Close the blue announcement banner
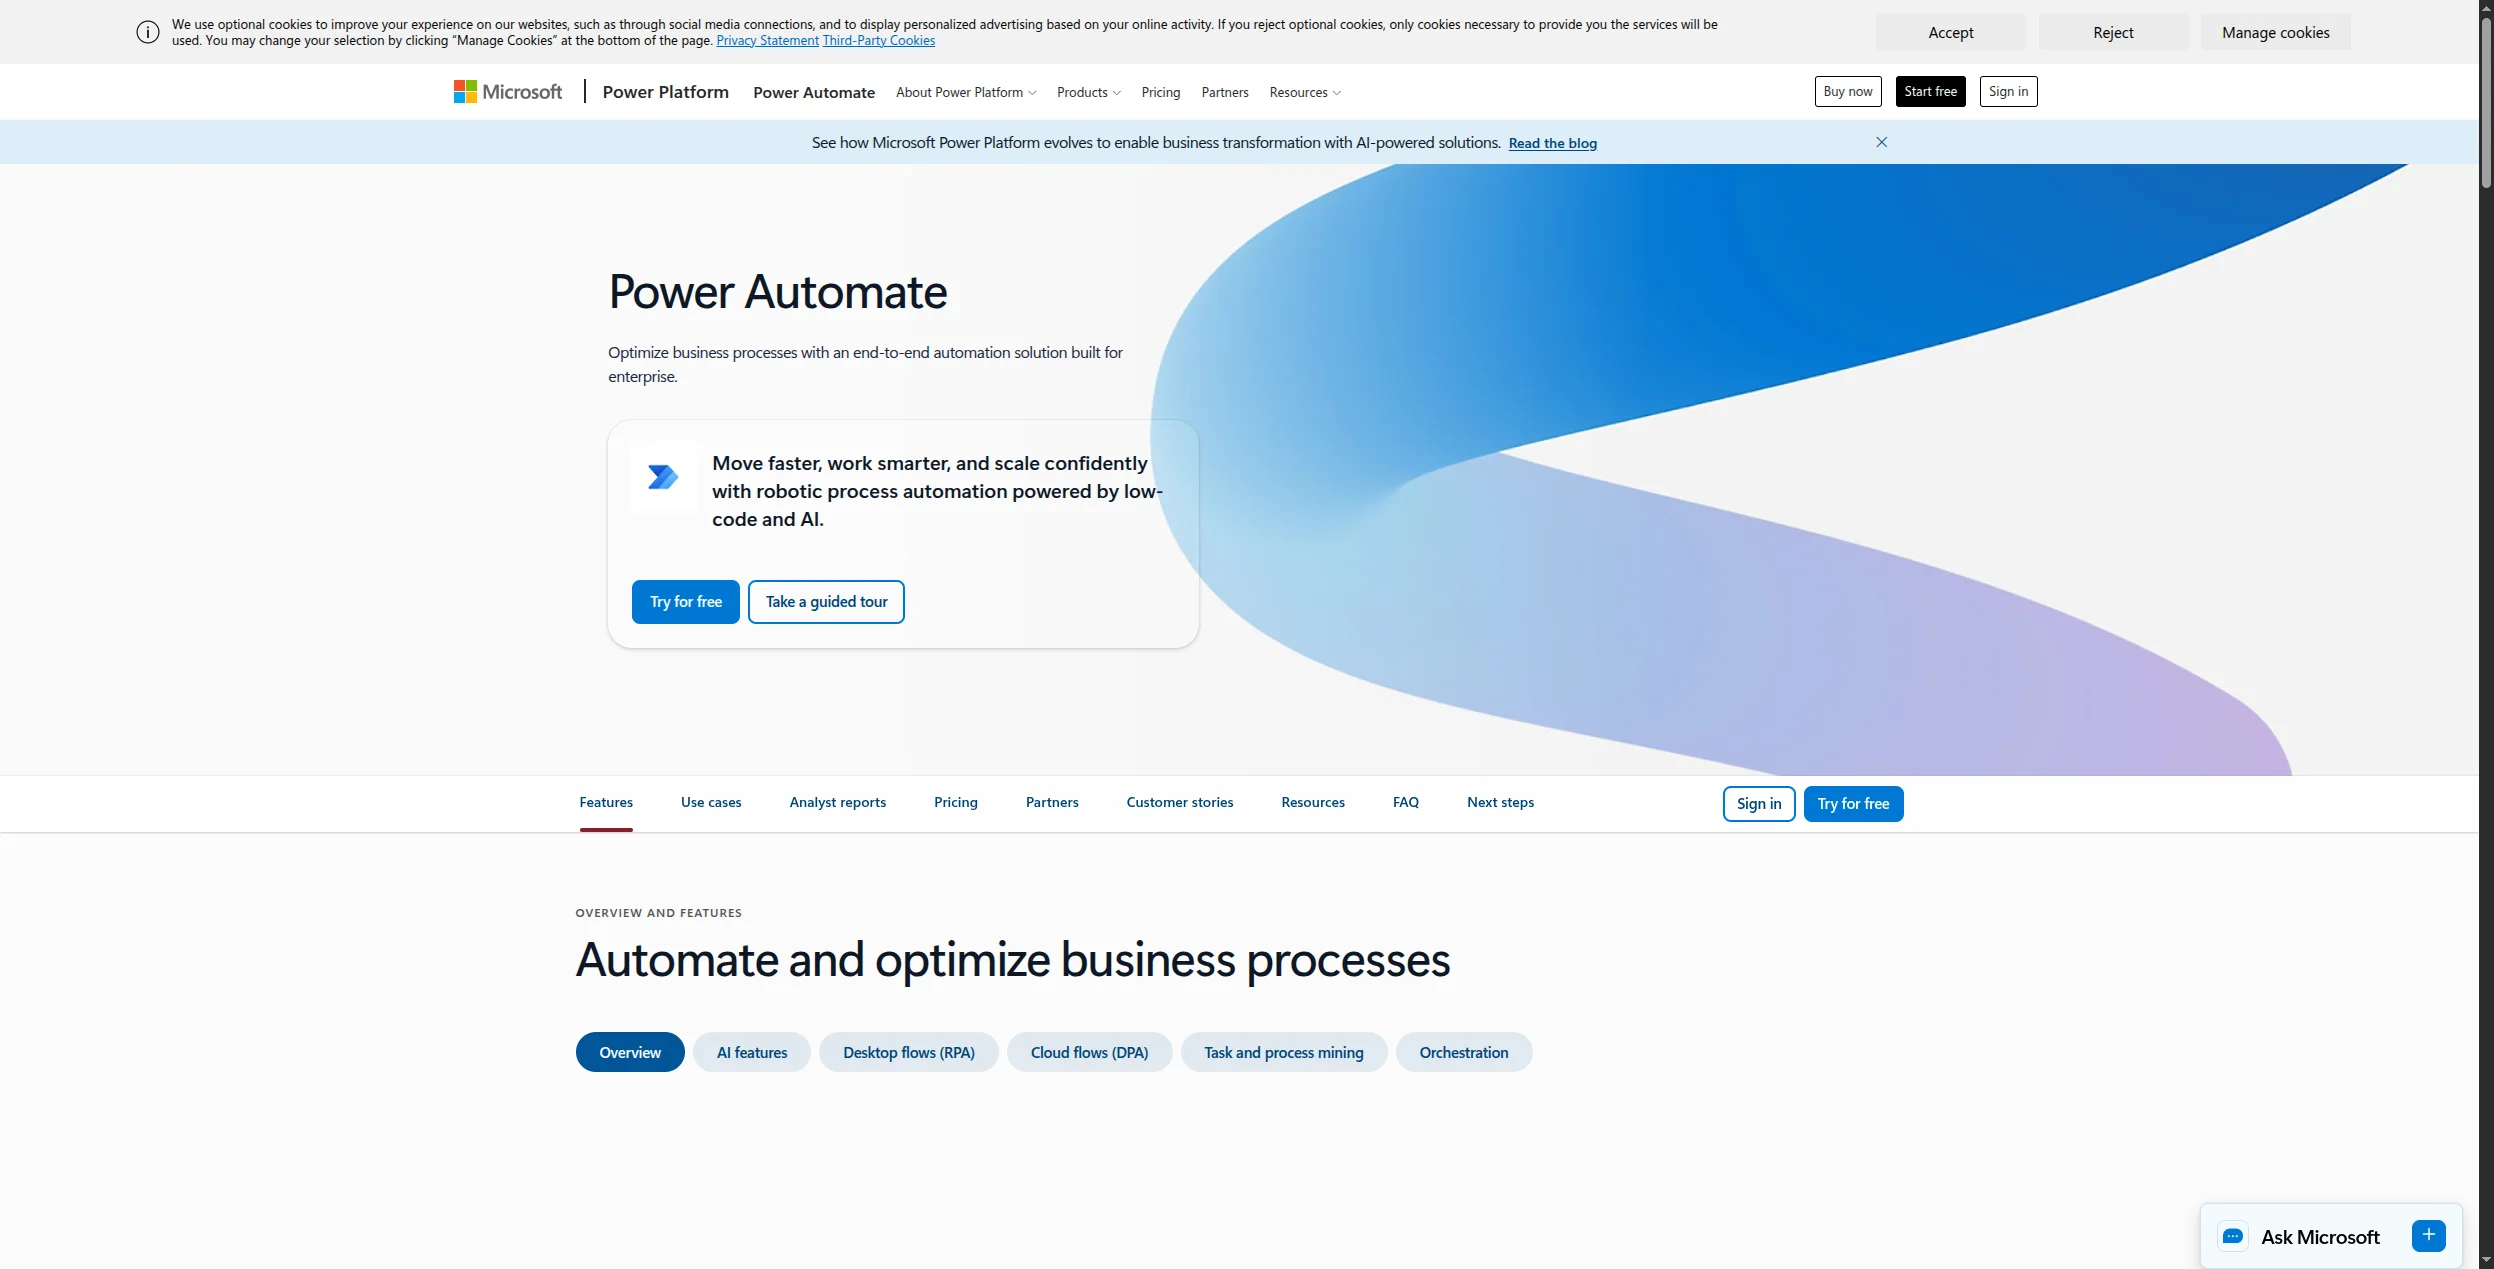This screenshot has height=1269, width=2494. (x=1882, y=142)
